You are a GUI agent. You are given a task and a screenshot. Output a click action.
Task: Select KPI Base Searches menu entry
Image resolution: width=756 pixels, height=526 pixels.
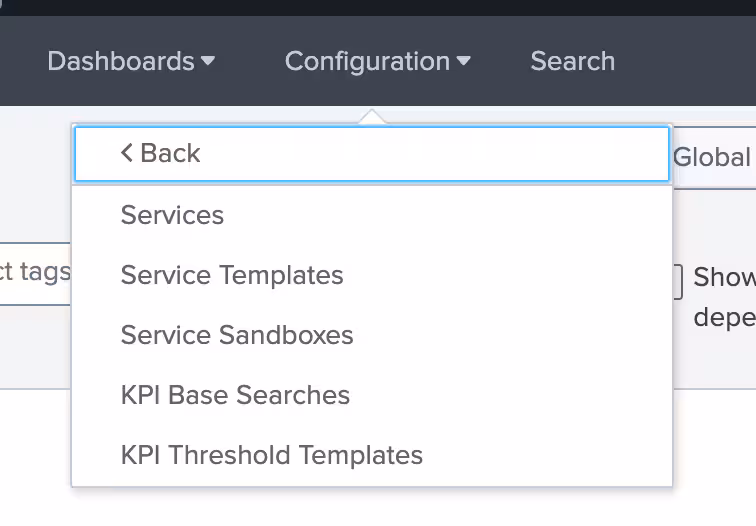(x=235, y=395)
